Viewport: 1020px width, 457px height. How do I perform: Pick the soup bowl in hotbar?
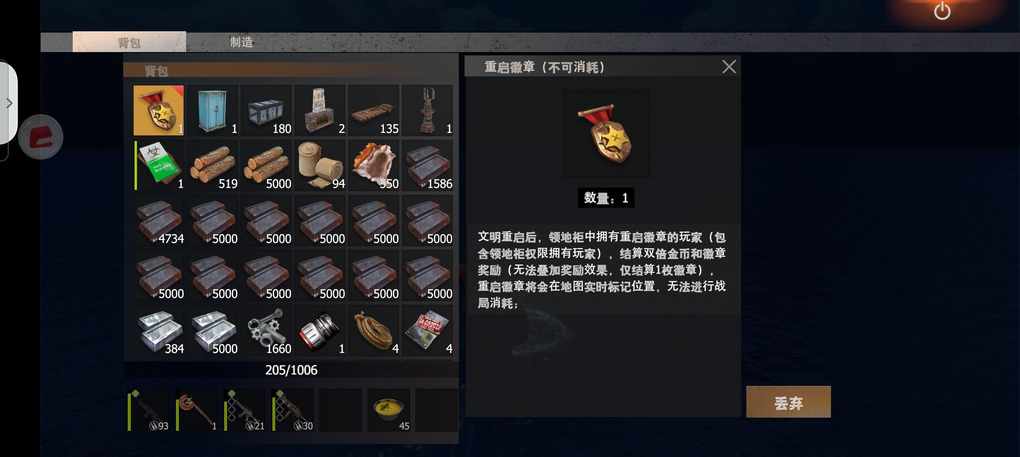pos(388,410)
